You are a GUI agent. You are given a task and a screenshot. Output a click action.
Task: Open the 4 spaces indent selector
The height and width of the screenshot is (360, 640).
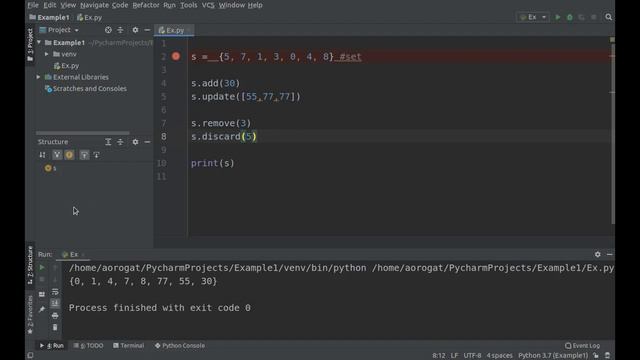pyautogui.click(x=499, y=356)
